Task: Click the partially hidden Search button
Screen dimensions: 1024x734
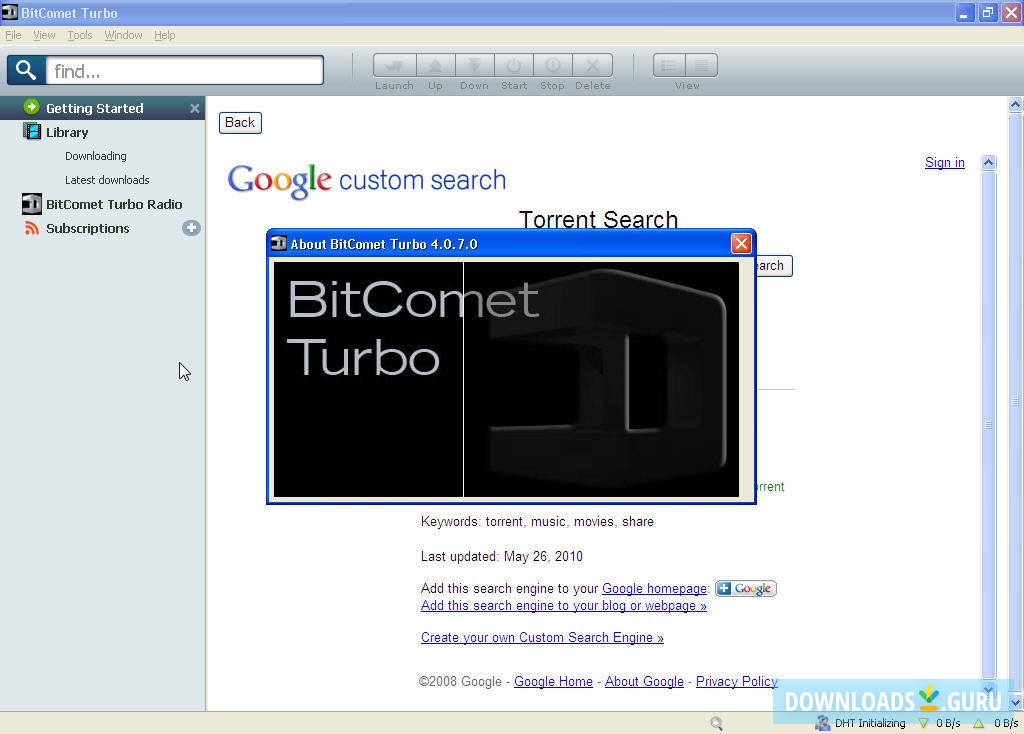Action: (775, 266)
